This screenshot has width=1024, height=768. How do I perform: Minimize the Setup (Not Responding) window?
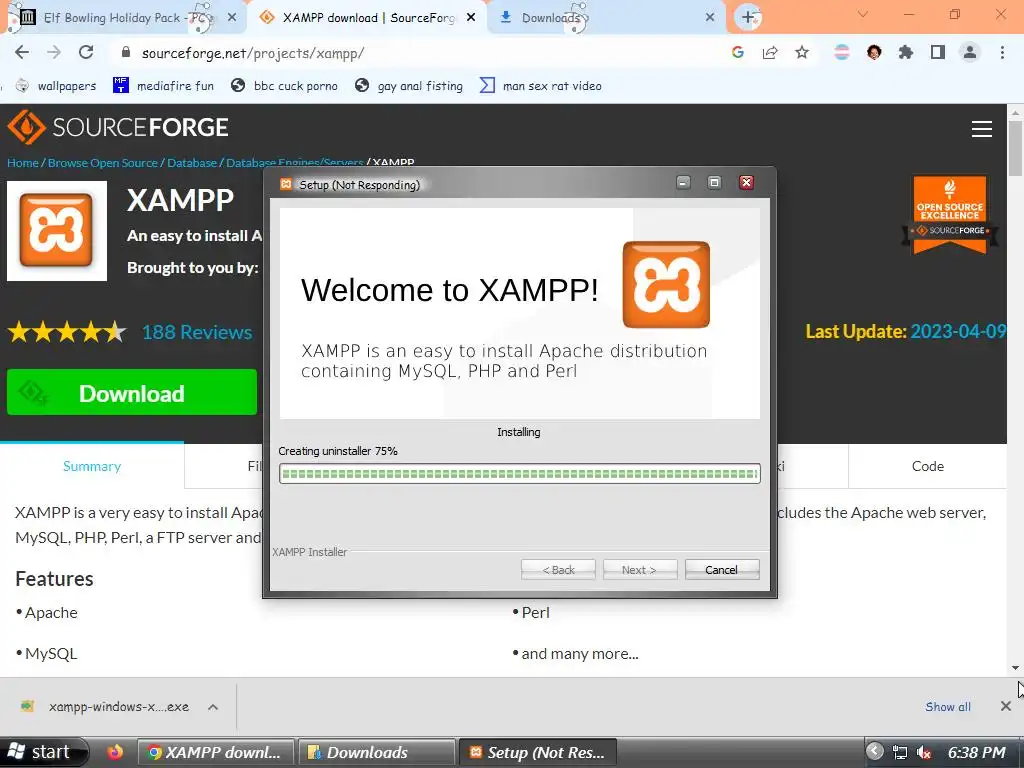(x=683, y=182)
